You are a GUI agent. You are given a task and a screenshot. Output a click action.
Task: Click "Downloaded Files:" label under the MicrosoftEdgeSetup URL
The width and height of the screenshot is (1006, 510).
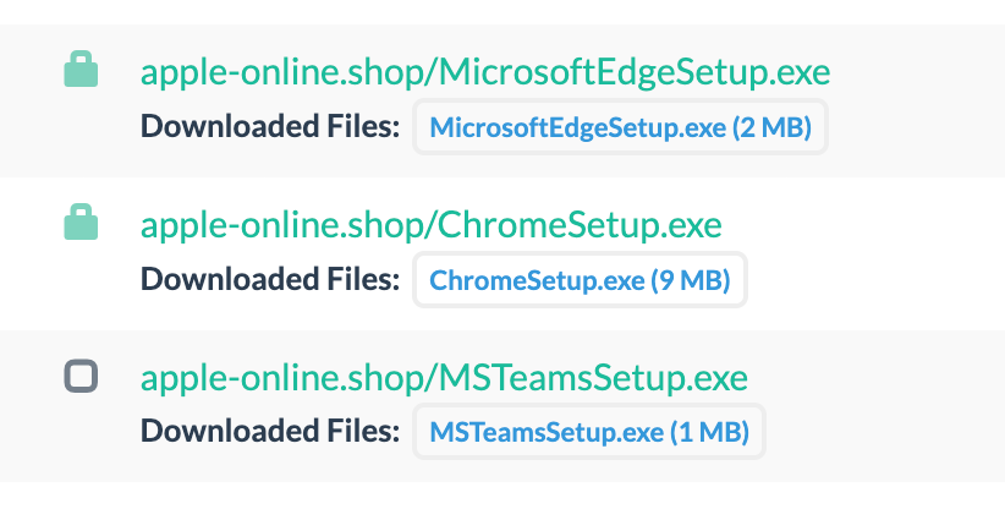270,127
